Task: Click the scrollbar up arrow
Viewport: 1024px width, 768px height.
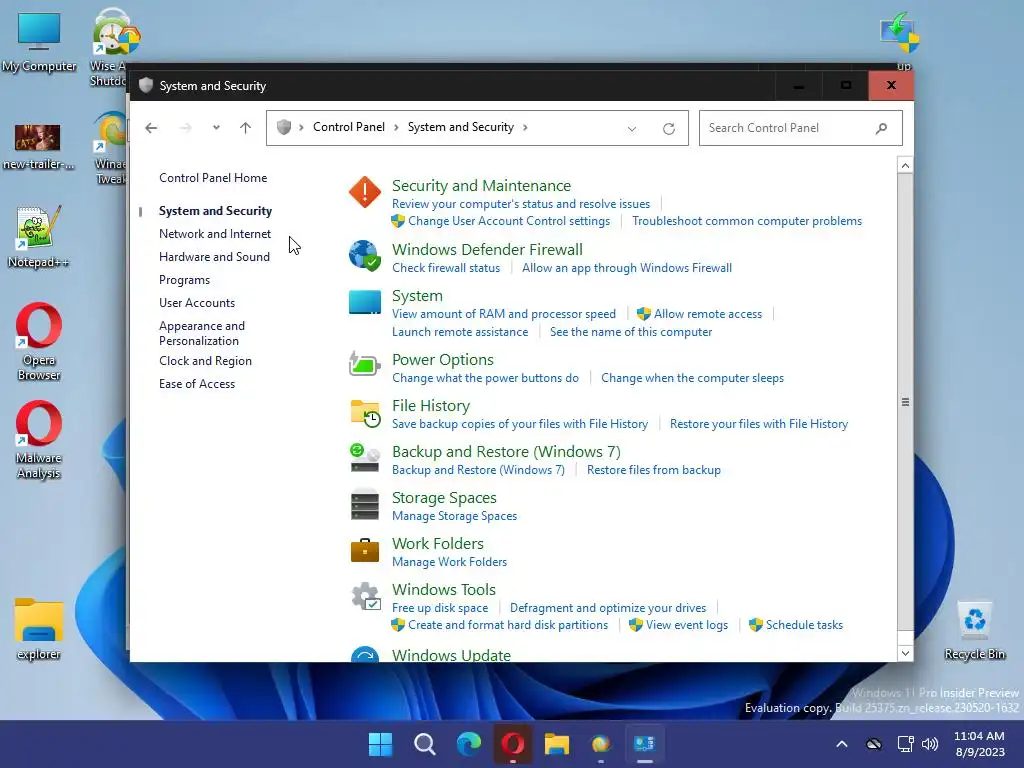Action: pos(905,166)
